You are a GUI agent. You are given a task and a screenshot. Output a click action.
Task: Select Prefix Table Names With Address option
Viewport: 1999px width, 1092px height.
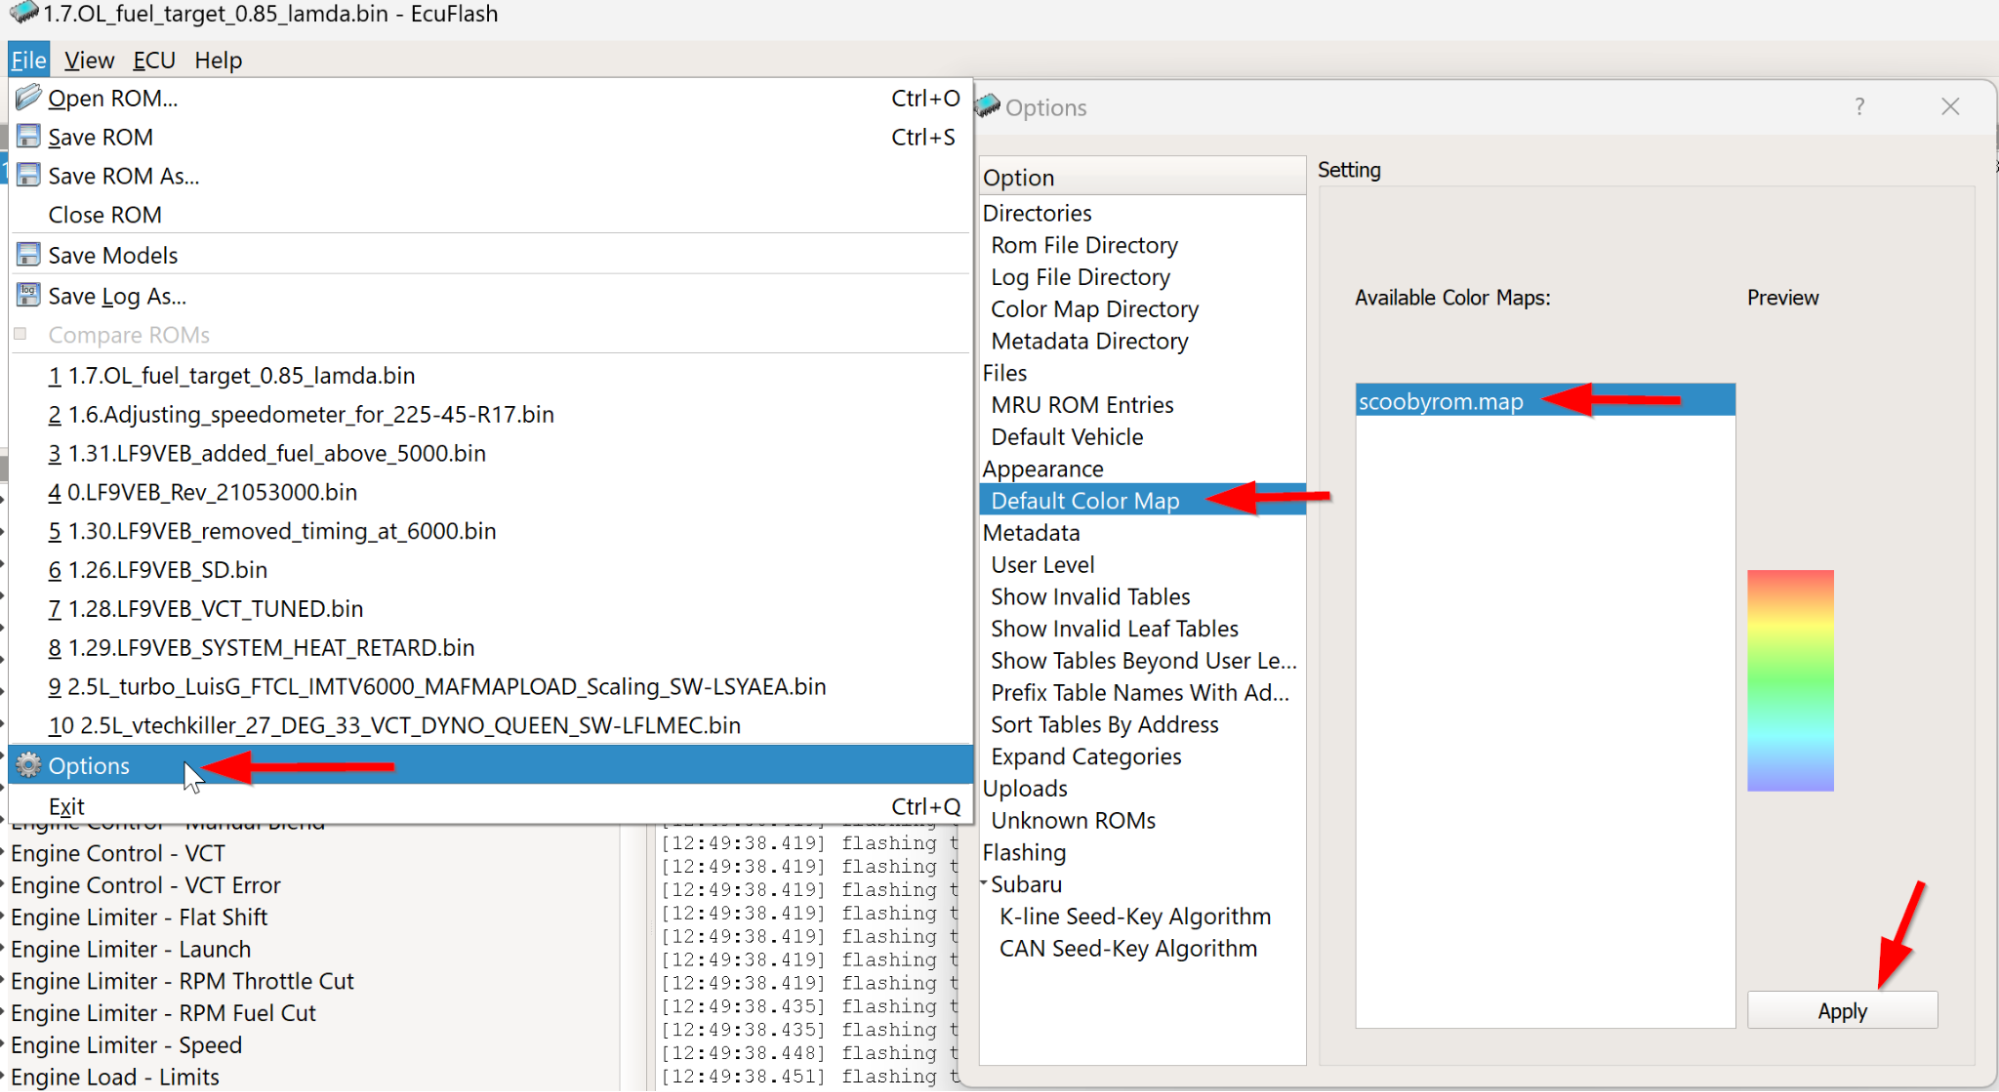pyautogui.click(x=1143, y=693)
